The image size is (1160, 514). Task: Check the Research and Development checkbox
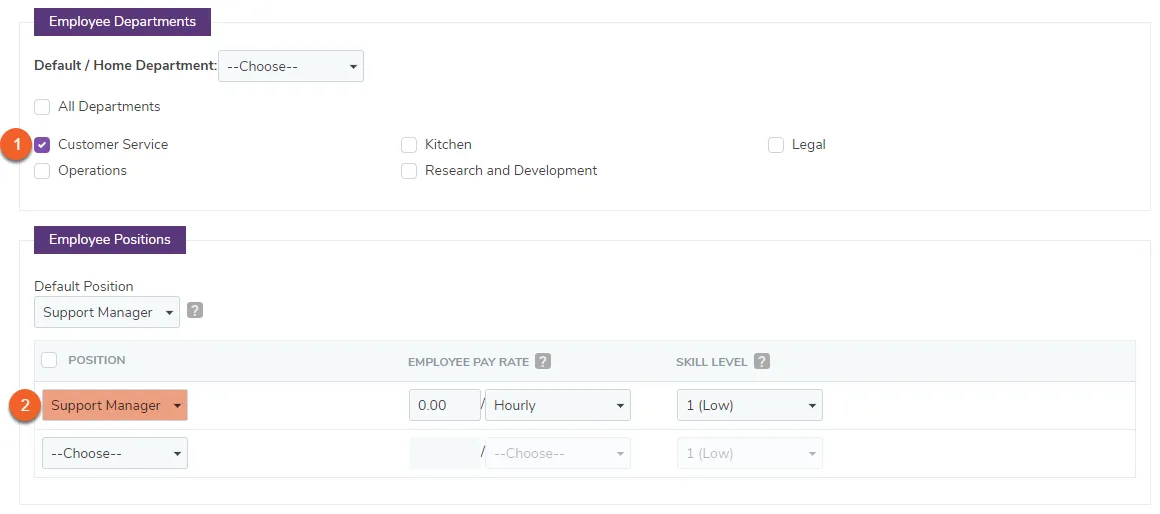(409, 171)
